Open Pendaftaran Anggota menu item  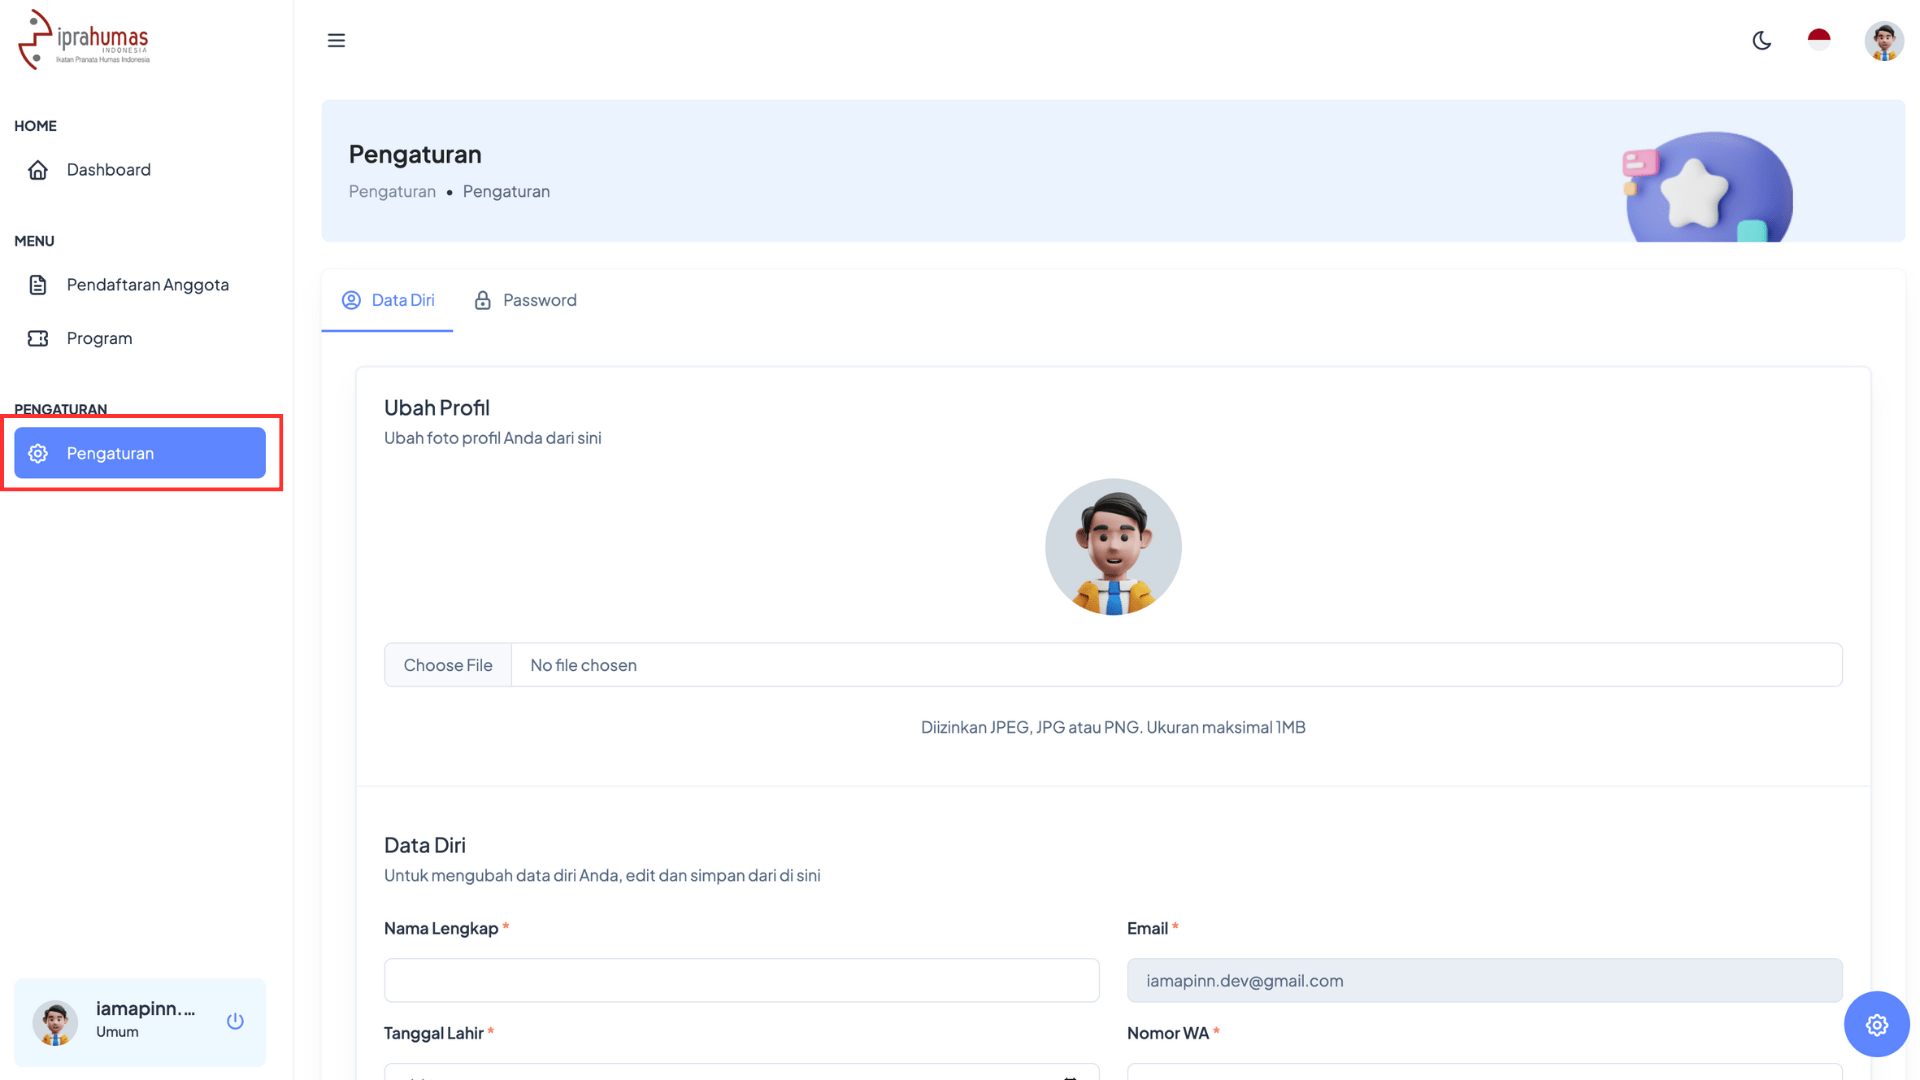[147, 285]
